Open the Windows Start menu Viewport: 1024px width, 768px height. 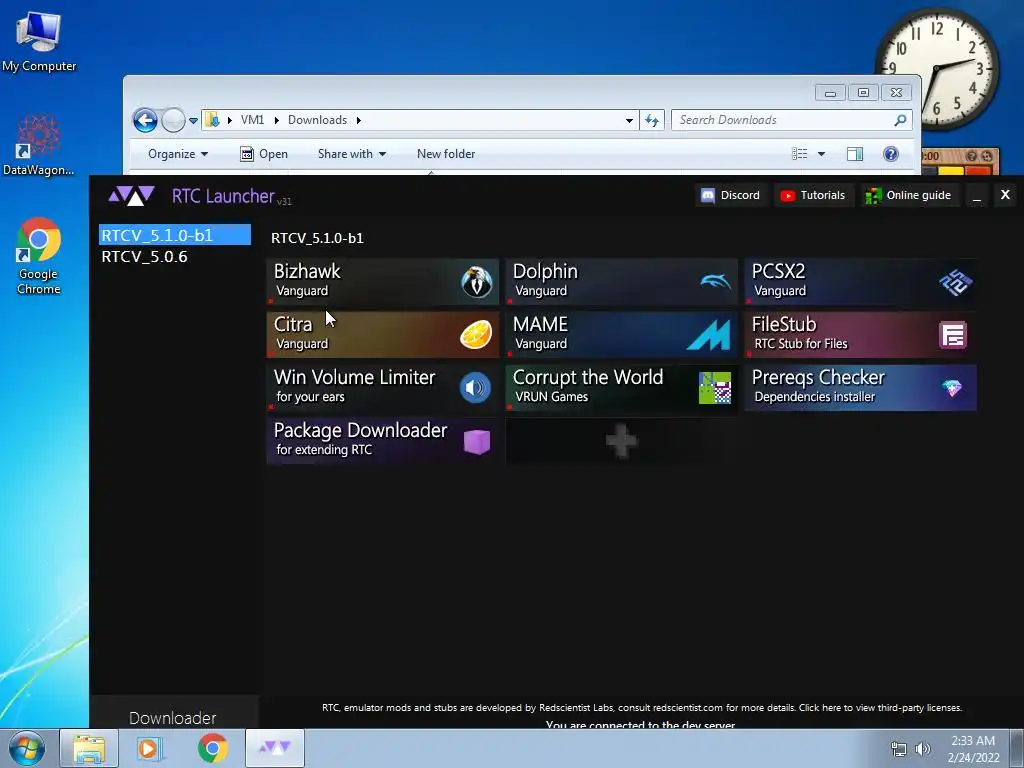(x=27, y=748)
